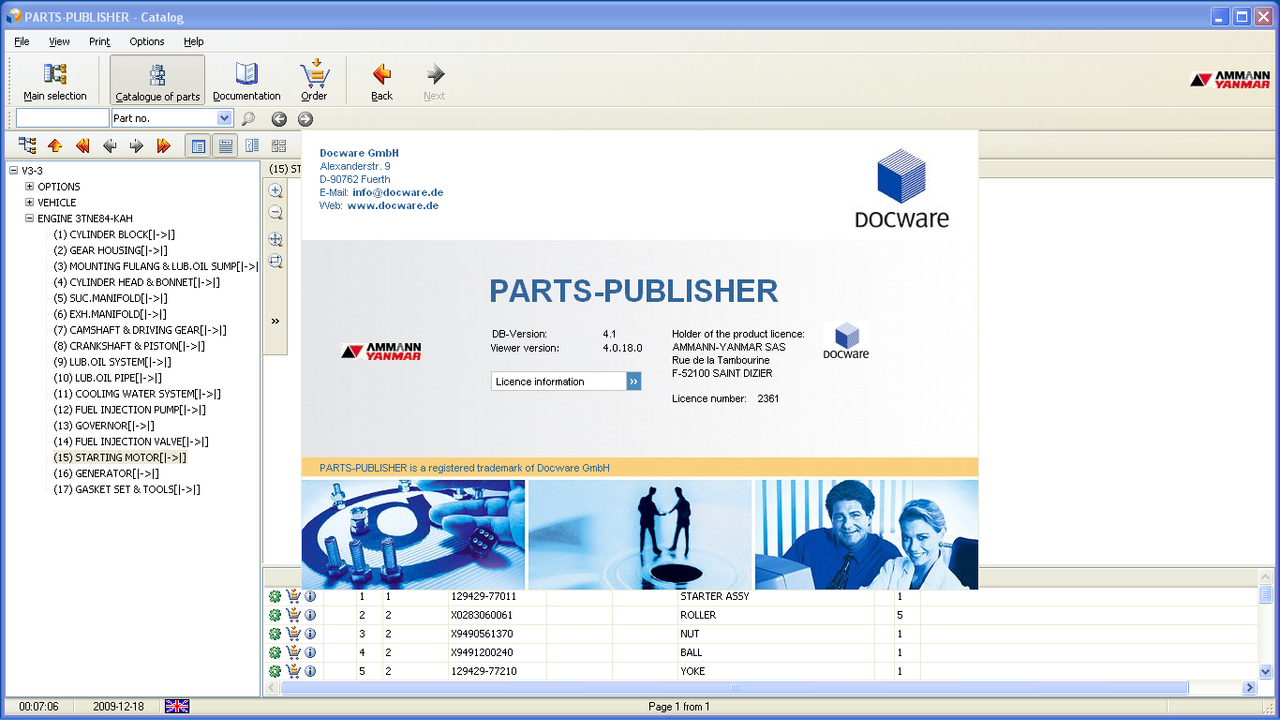Click the round search-forward arrow
This screenshot has height=720, width=1280.
point(305,119)
